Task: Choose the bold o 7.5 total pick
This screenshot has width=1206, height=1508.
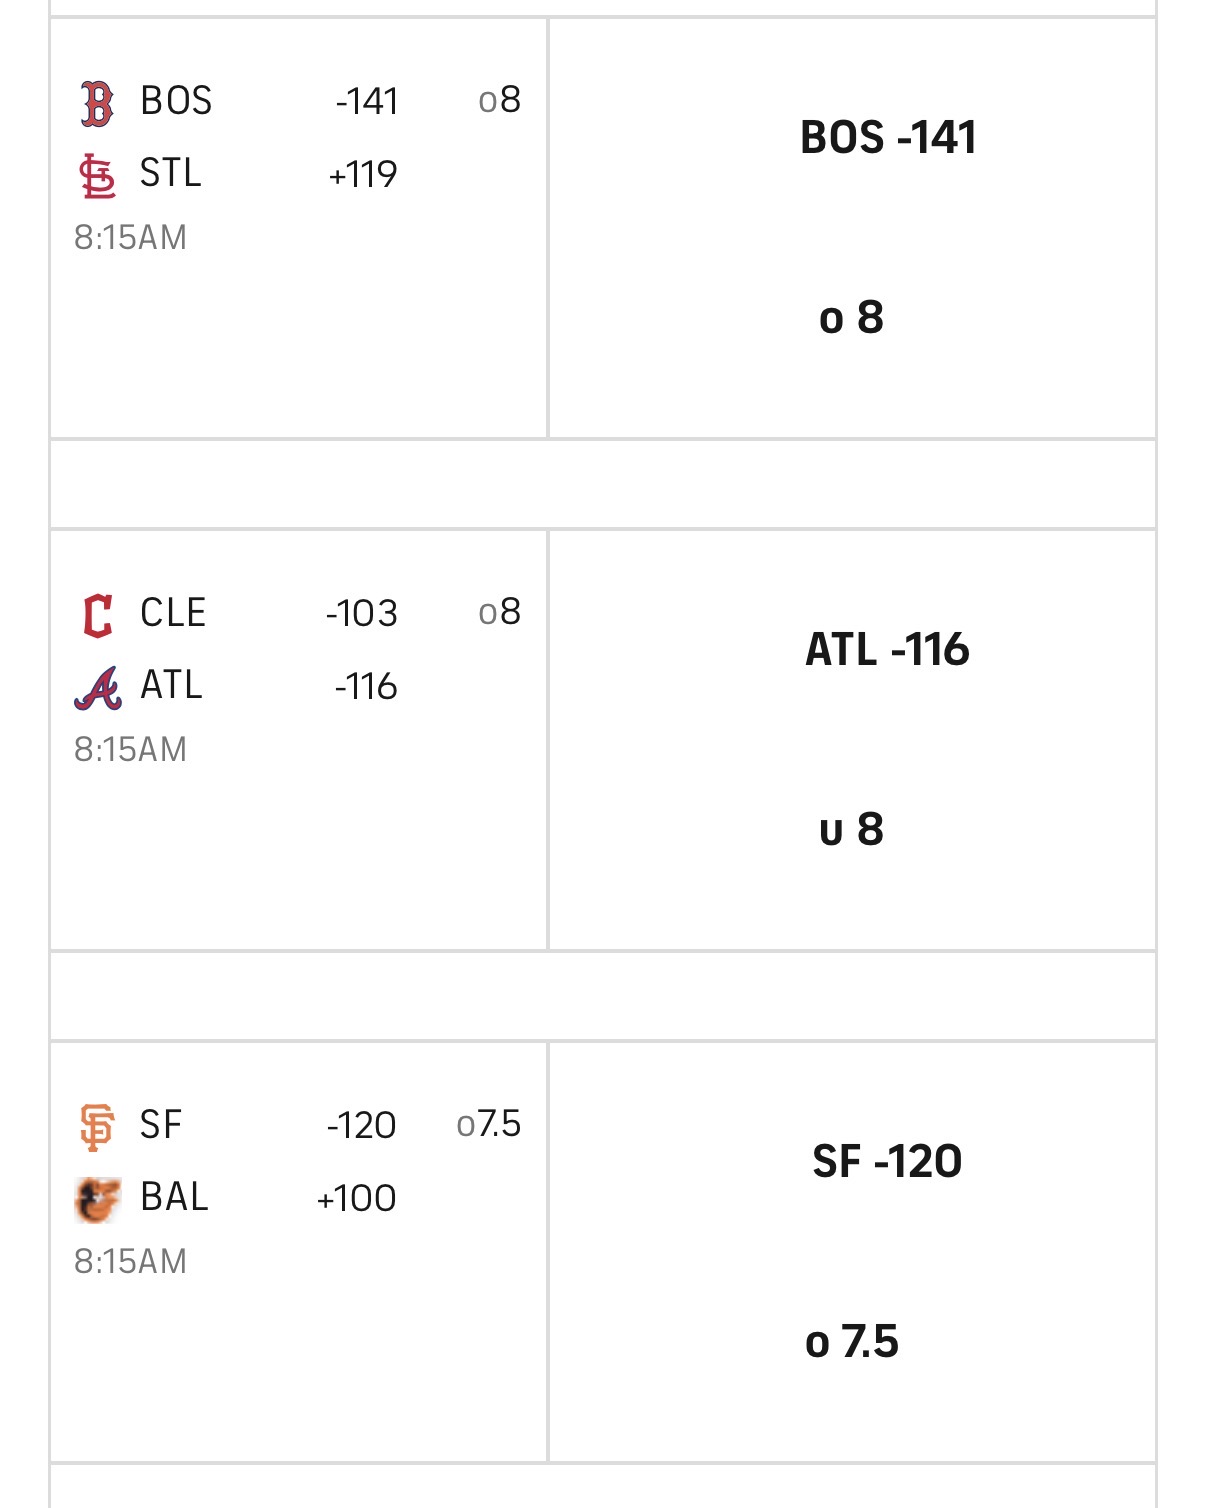Action: pos(852,1341)
